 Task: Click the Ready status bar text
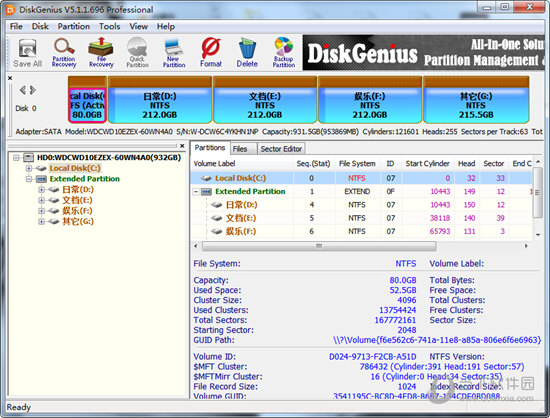pyautogui.click(x=19, y=407)
